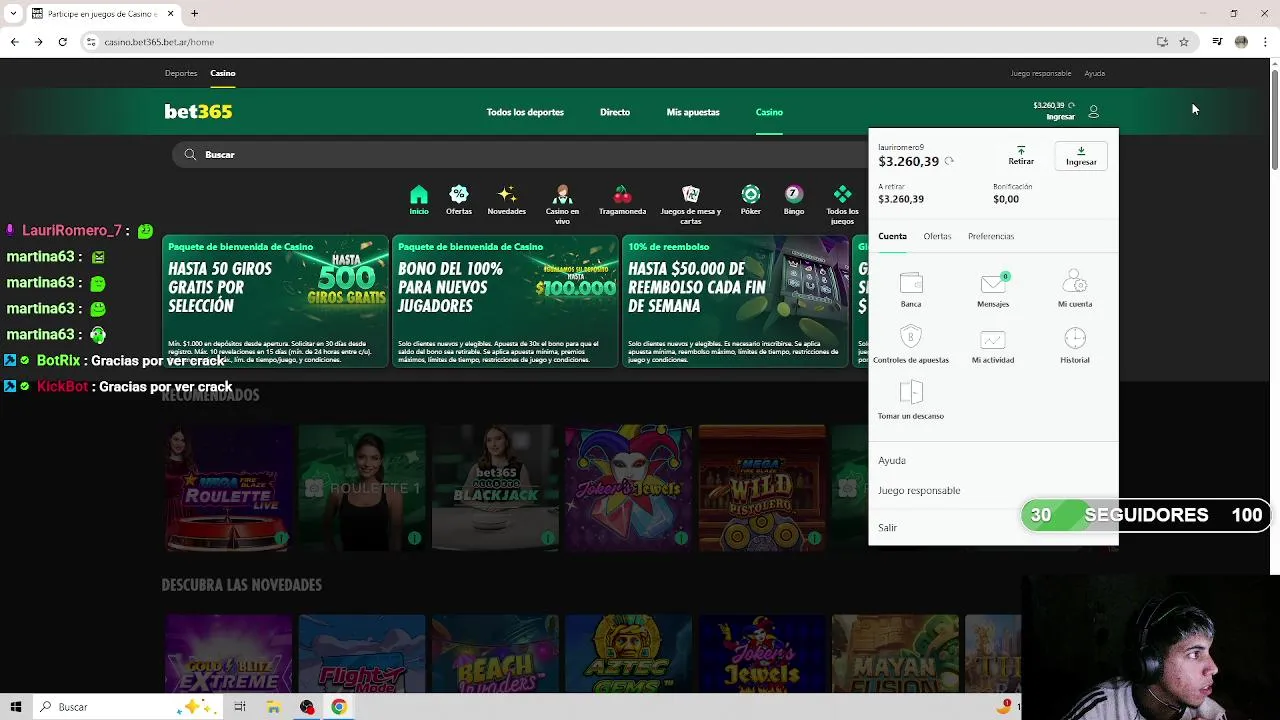Bookmark this page with star icon
The image size is (1280, 720).
pos(1184,42)
